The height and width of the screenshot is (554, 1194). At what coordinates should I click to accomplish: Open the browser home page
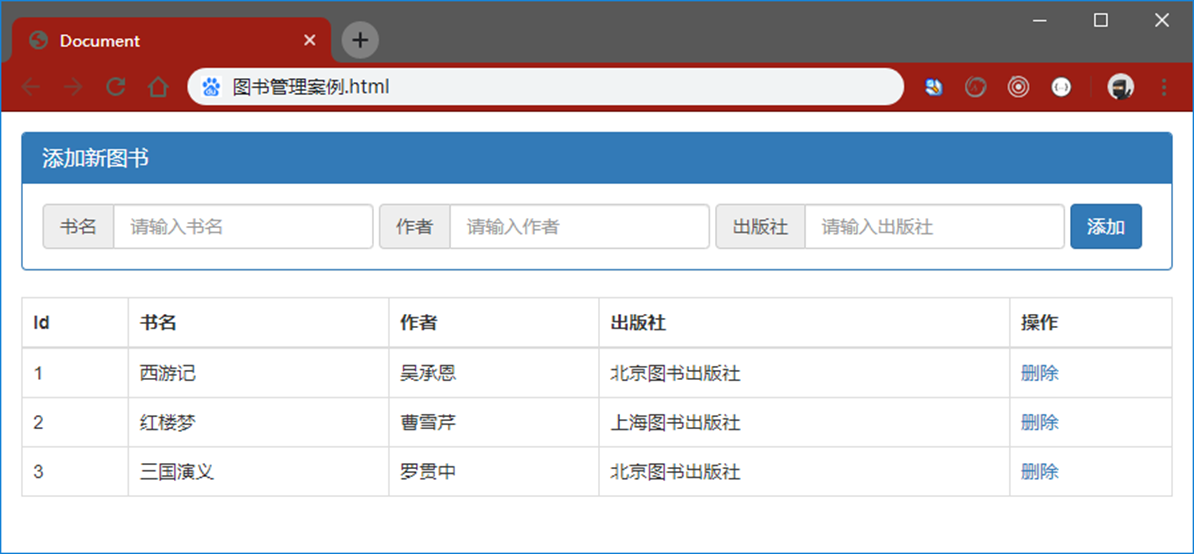(x=158, y=88)
